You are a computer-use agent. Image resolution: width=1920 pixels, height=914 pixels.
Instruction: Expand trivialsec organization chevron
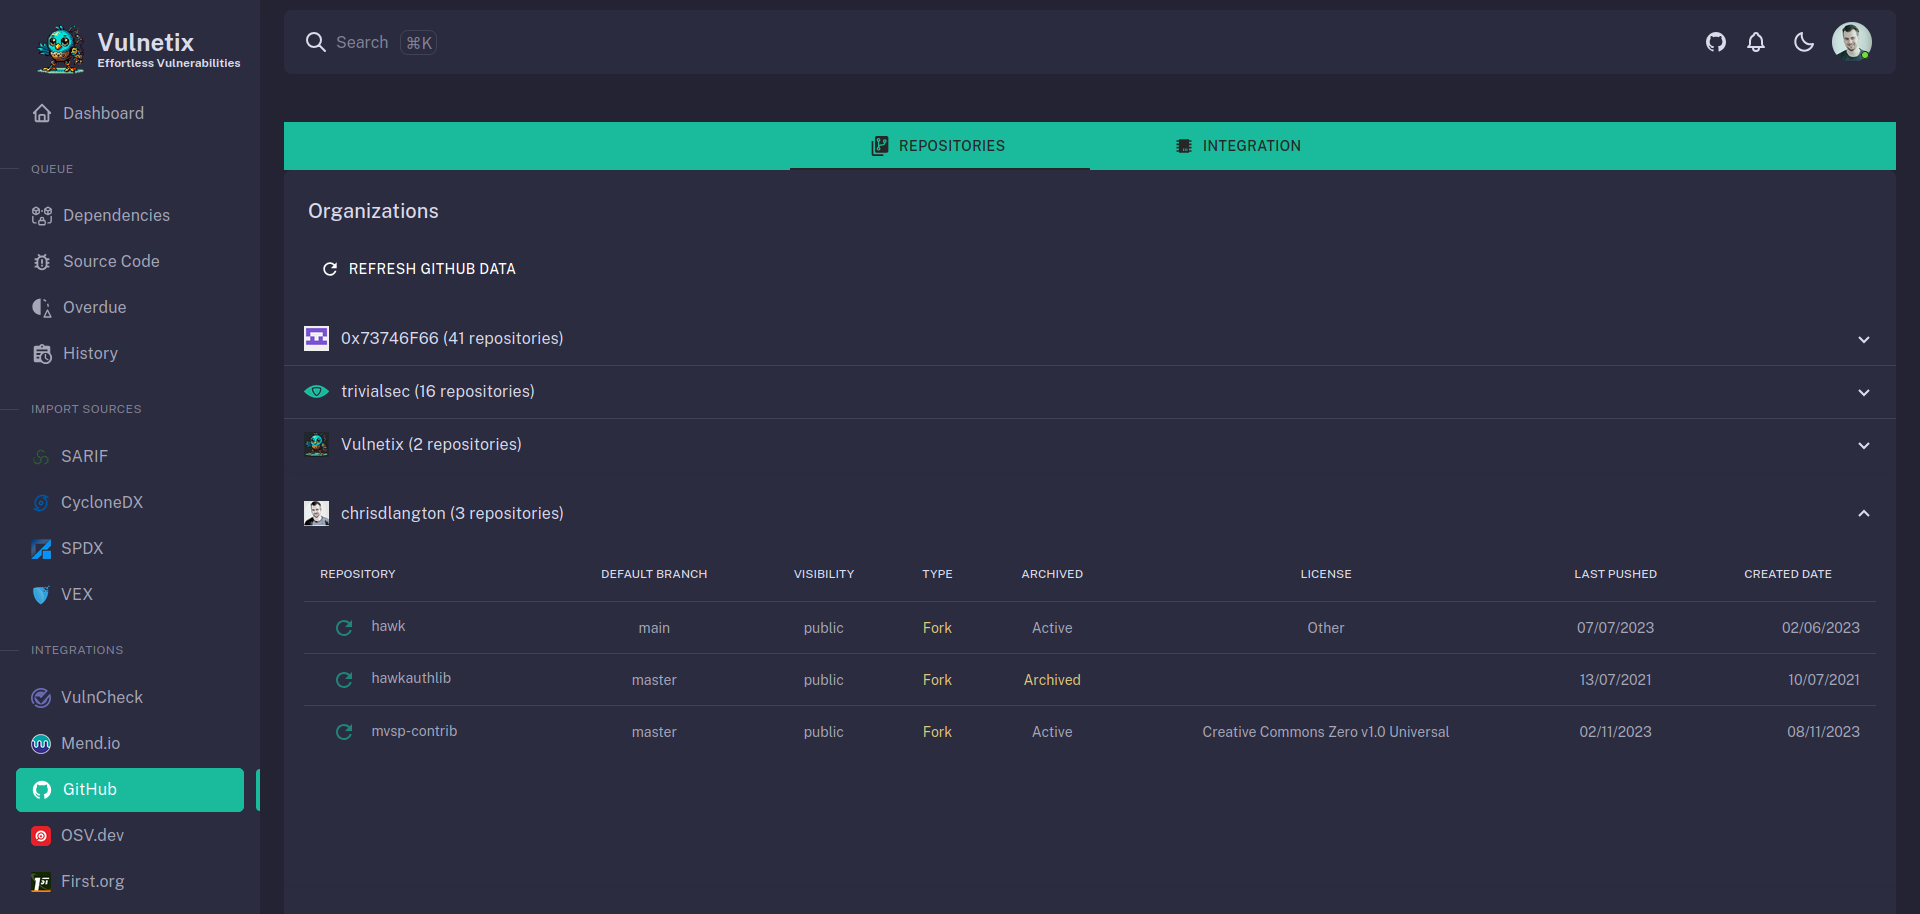pos(1864,392)
